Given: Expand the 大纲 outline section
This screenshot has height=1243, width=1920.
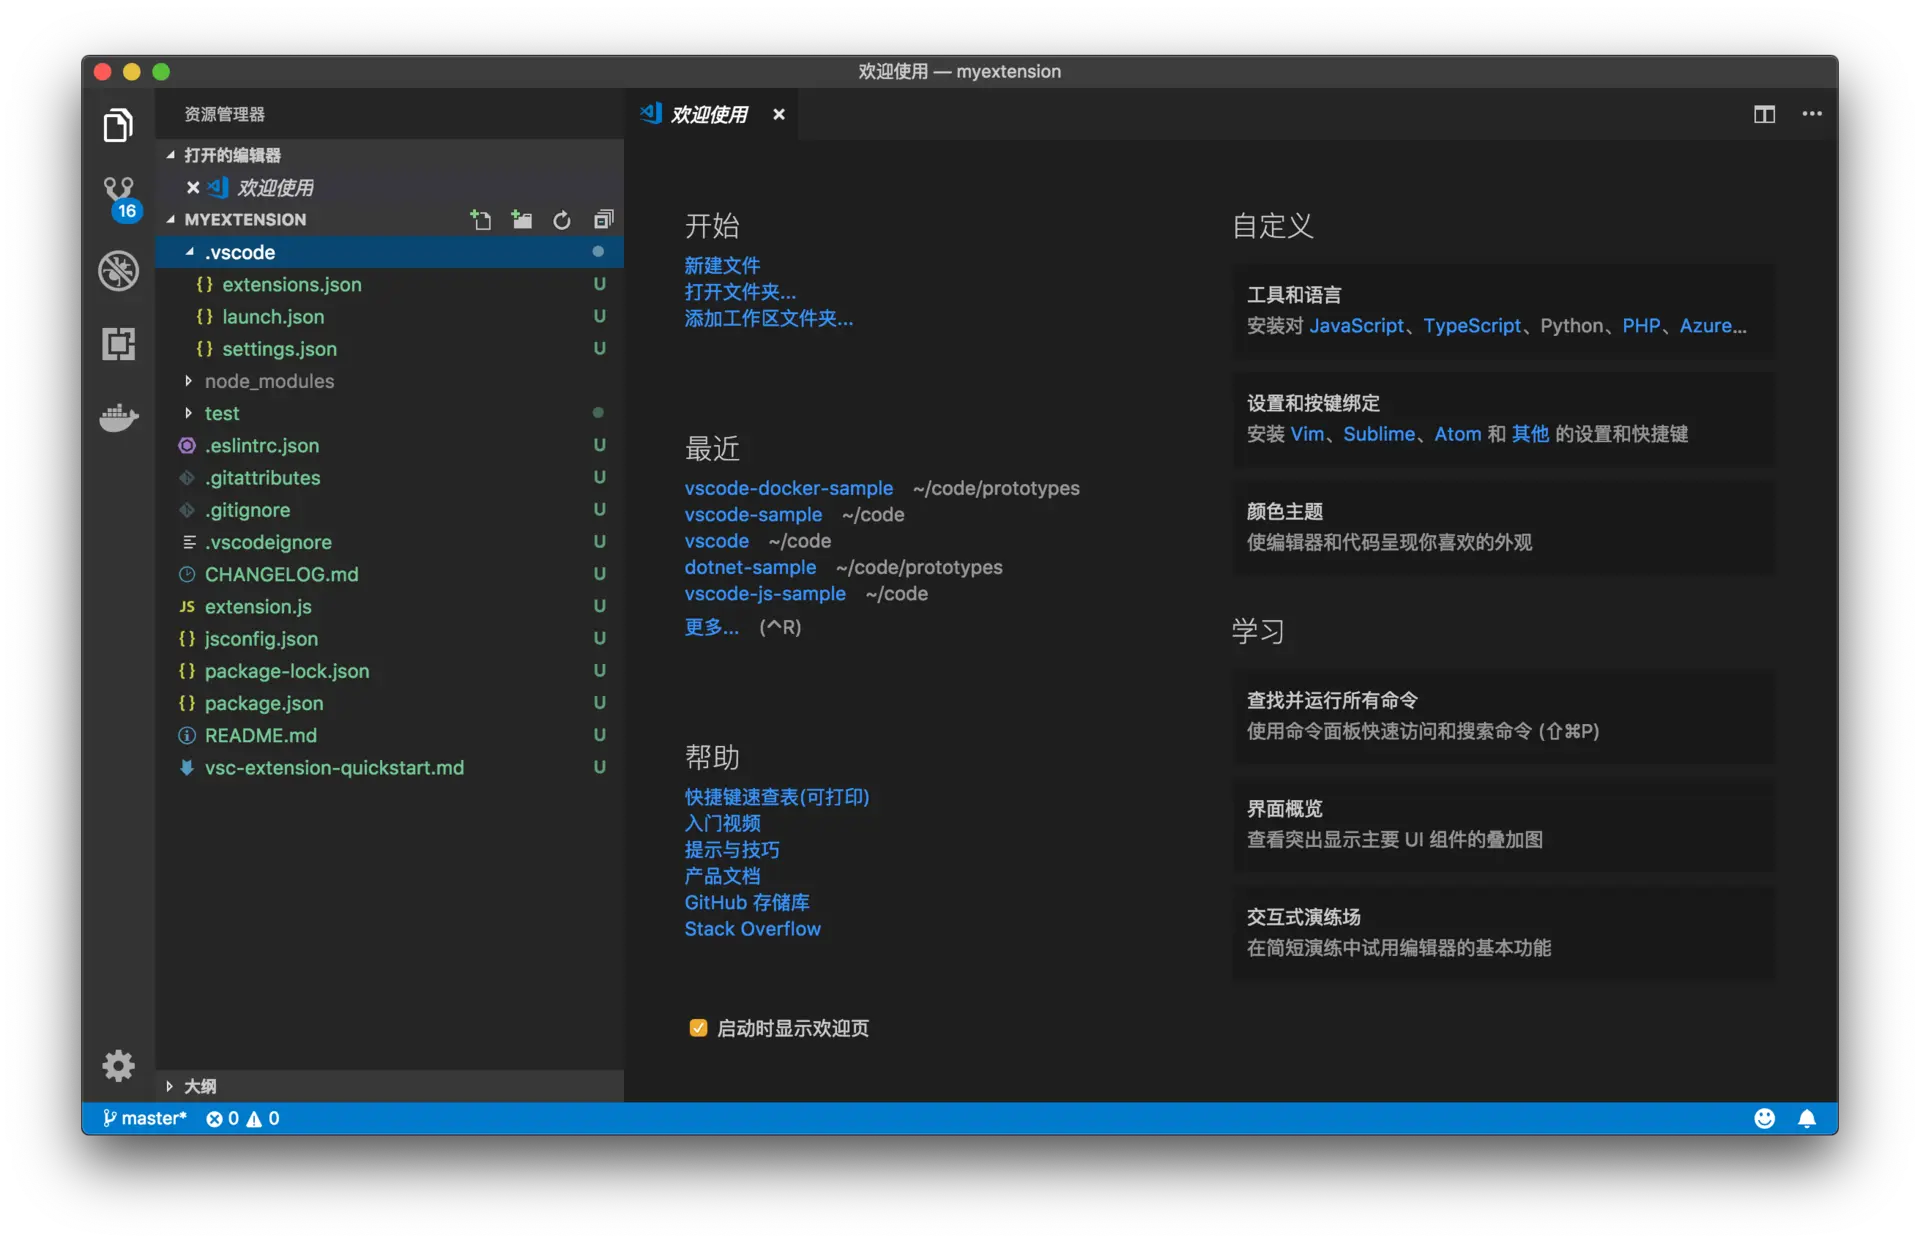Looking at the screenshot, I should point(199,1086).
